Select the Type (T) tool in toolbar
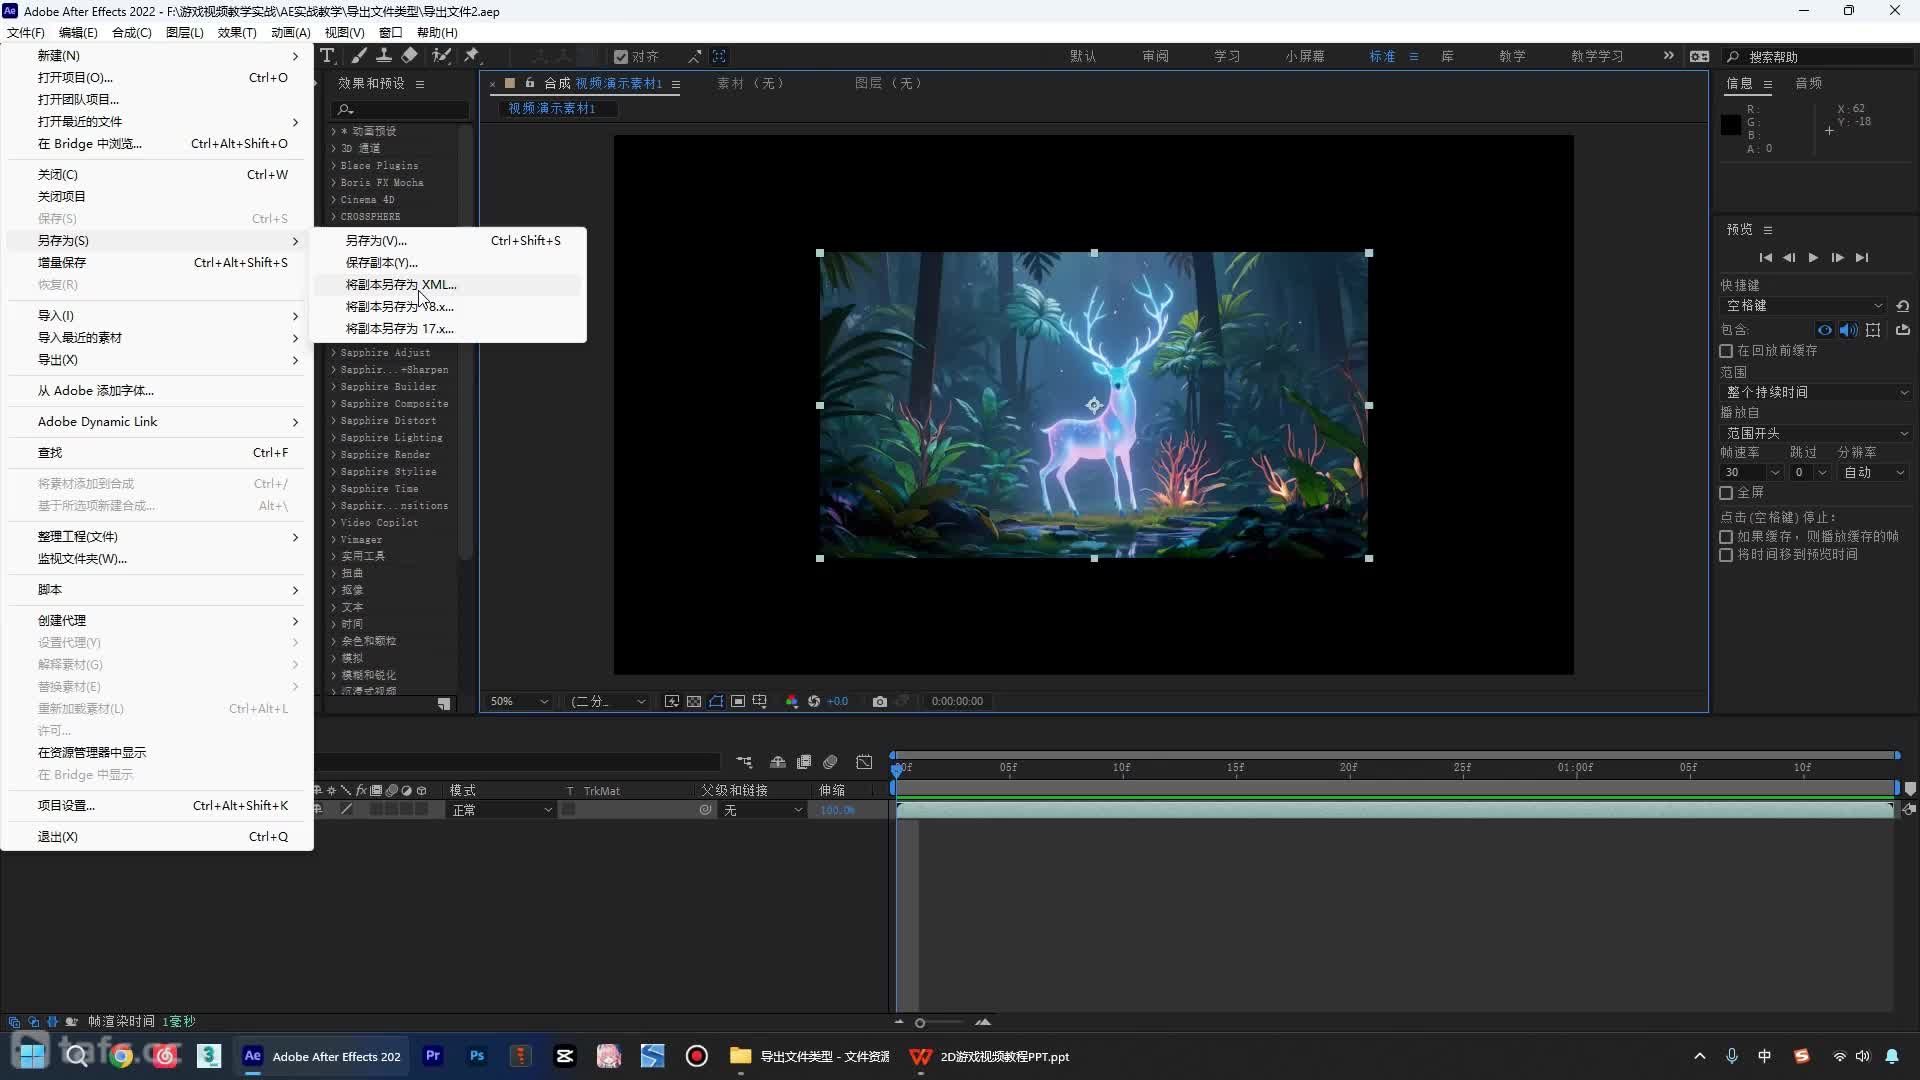Screen dimensions: 1920x1080 click(327, 56)
